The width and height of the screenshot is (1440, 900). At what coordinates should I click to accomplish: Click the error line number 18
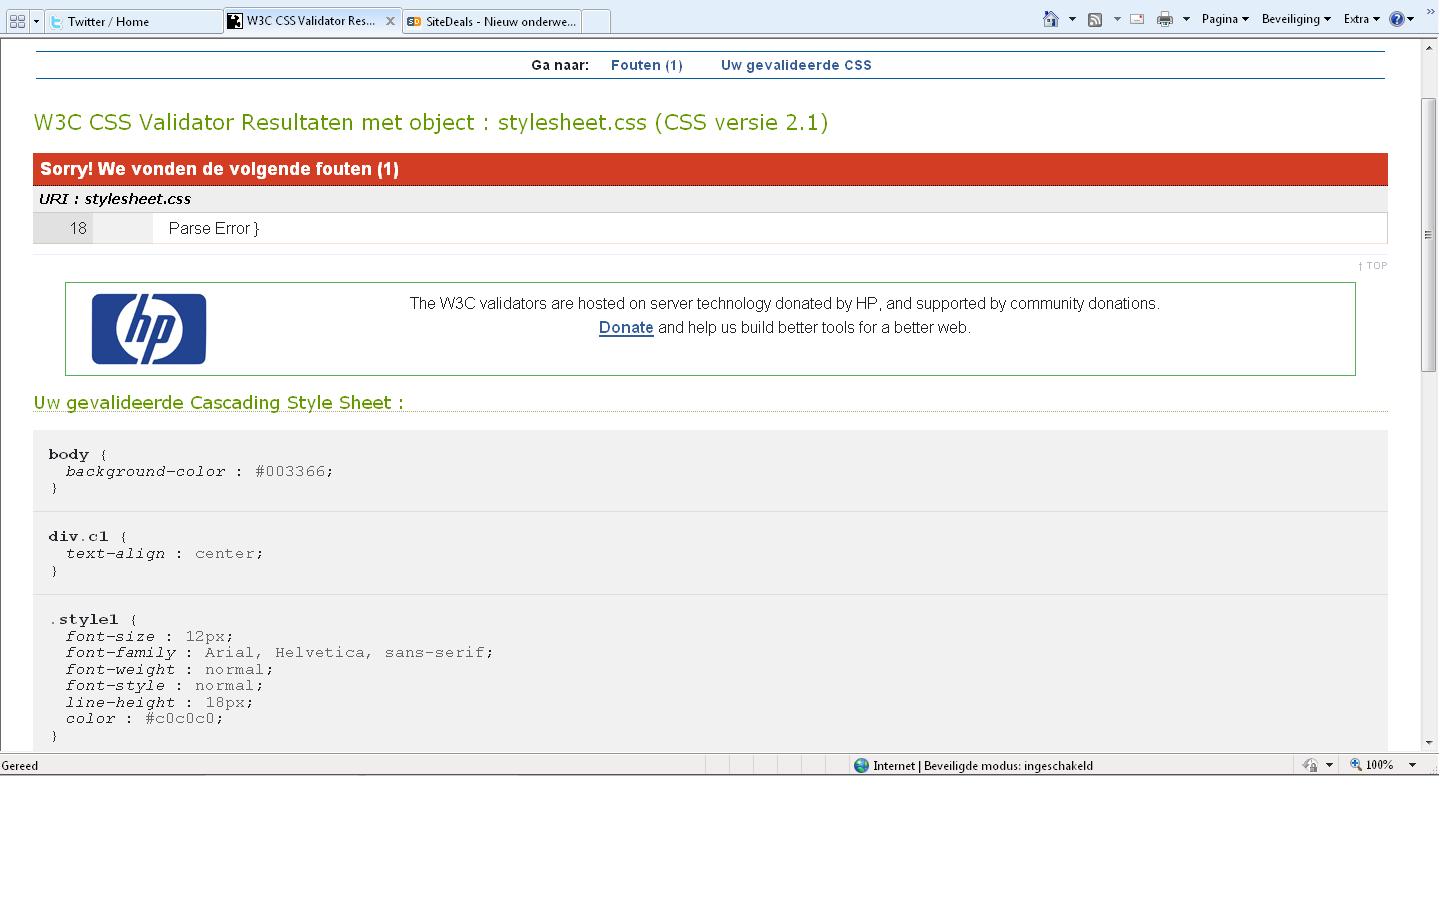[x=78, y=228]
